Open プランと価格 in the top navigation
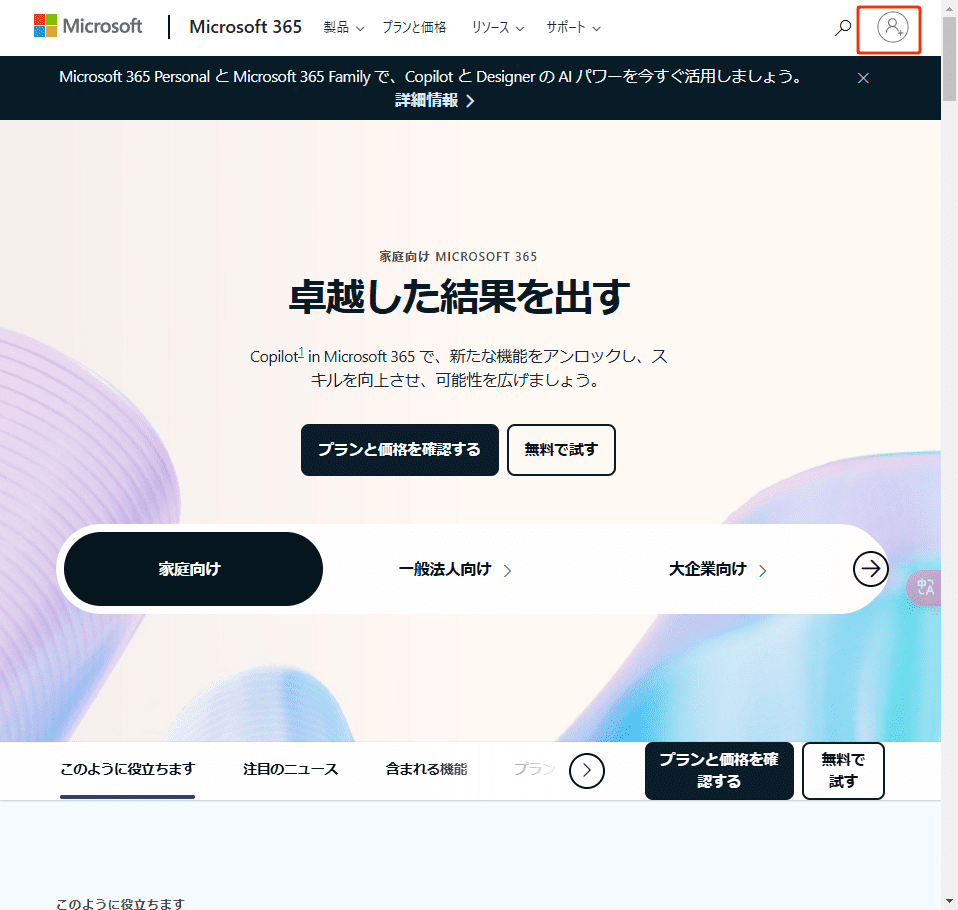 (x=414, y=28)
